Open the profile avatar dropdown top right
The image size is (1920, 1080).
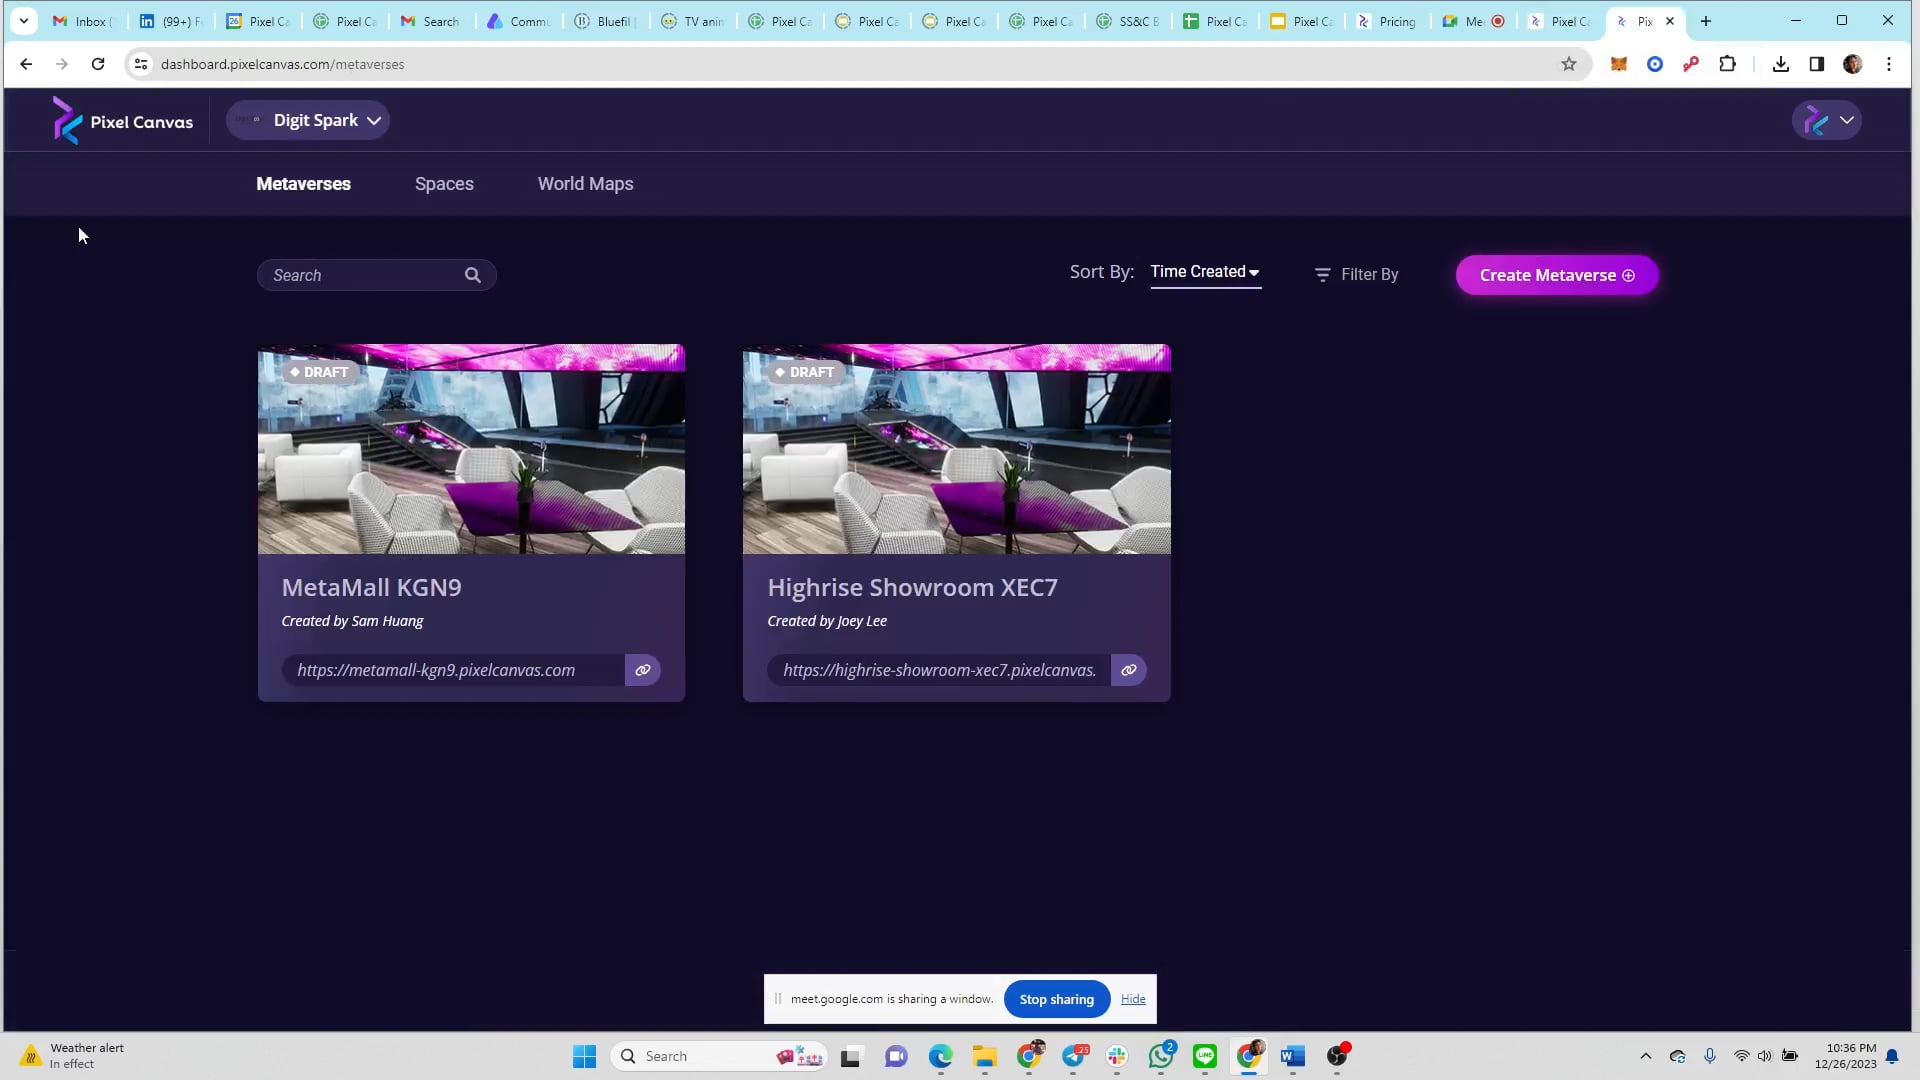[x=1827, y=119]
